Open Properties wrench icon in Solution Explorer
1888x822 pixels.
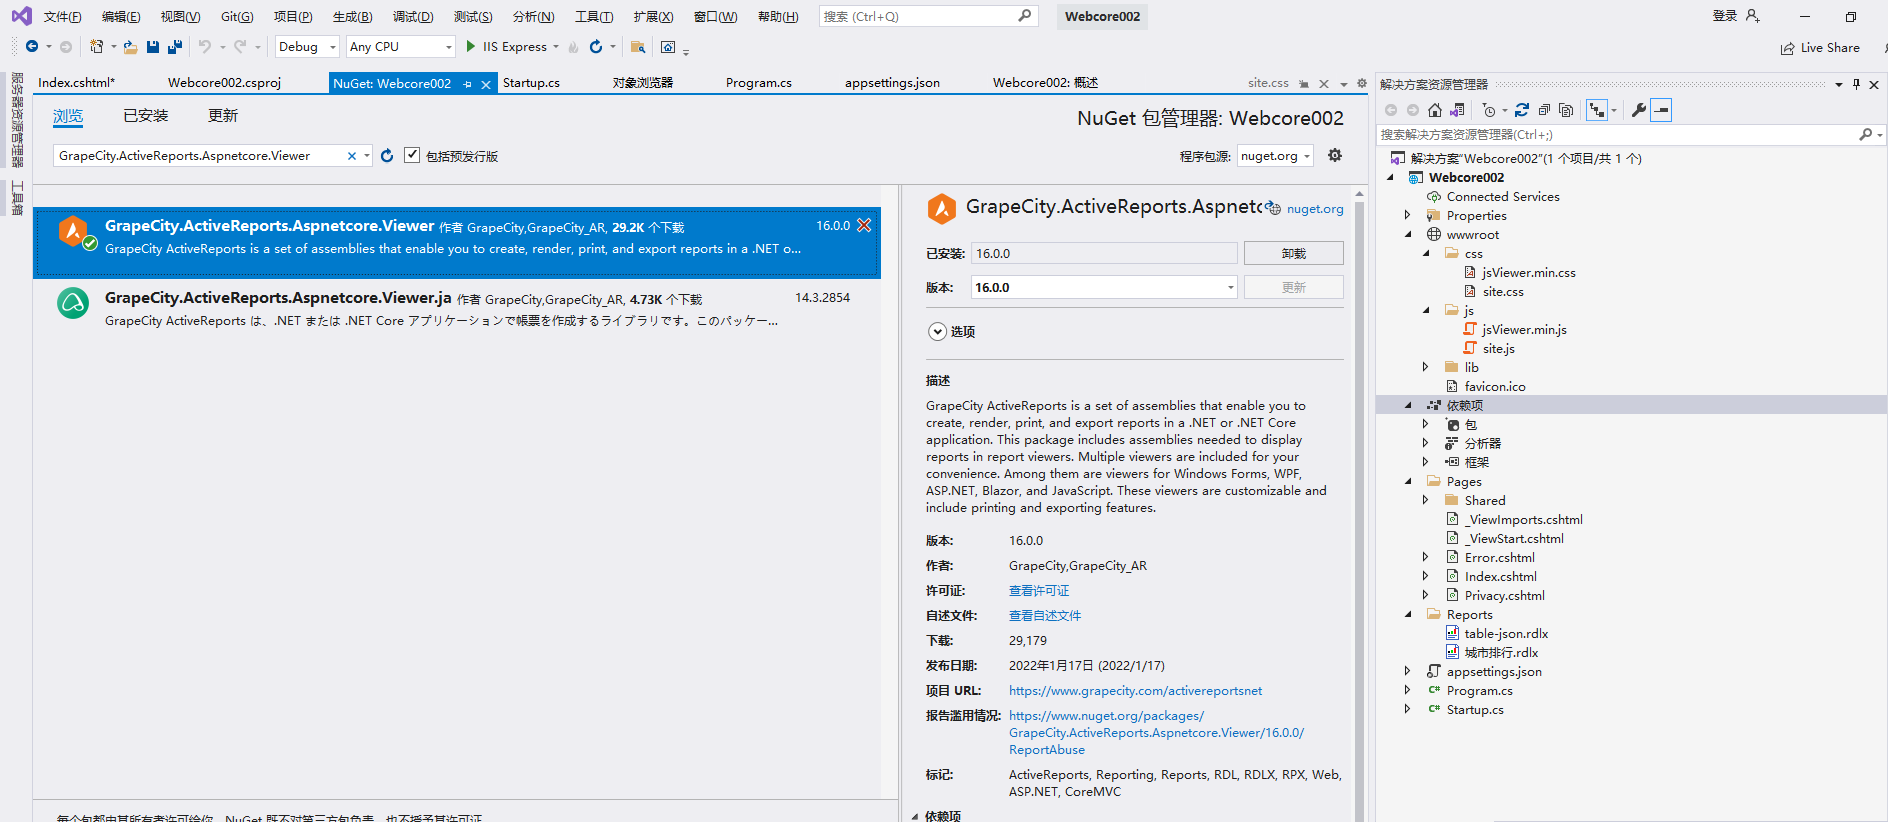(1638, 110)
